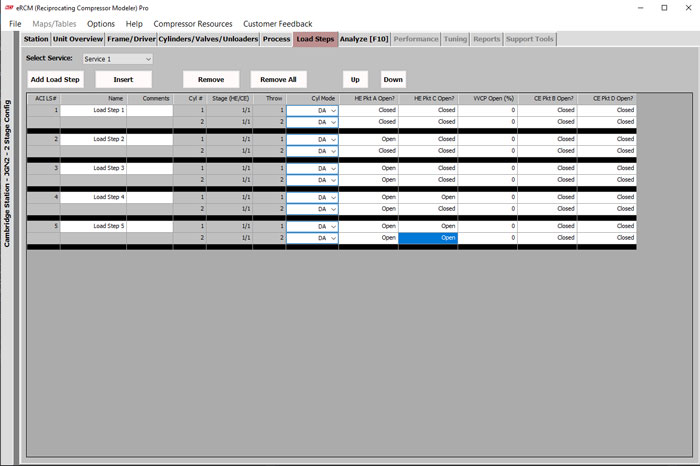
Task: Expand Cyl Mode dropdown for Load Step 5 cylinder 2
Action: [x=312, y=238]
